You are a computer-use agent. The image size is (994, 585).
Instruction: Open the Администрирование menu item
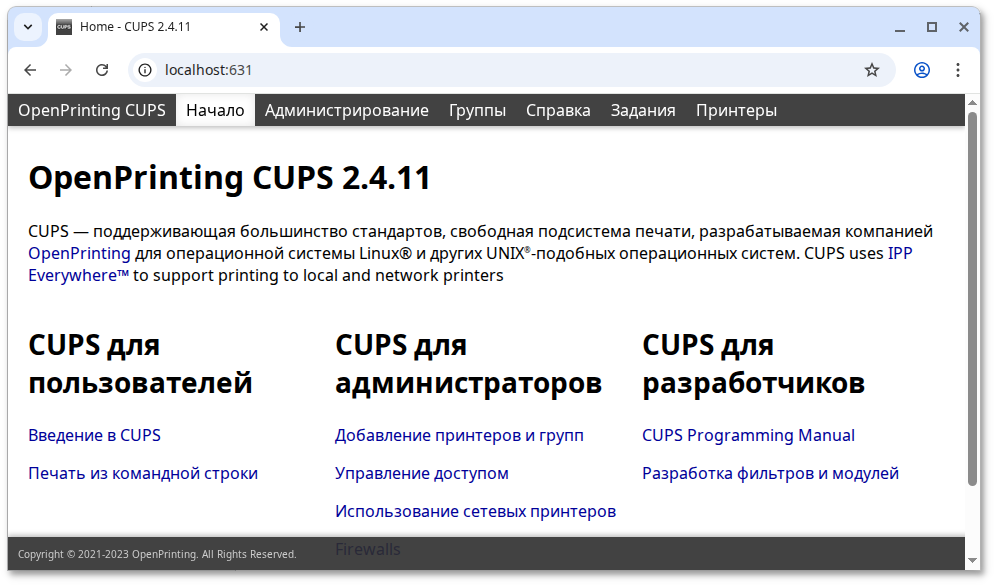coord(346,110)
